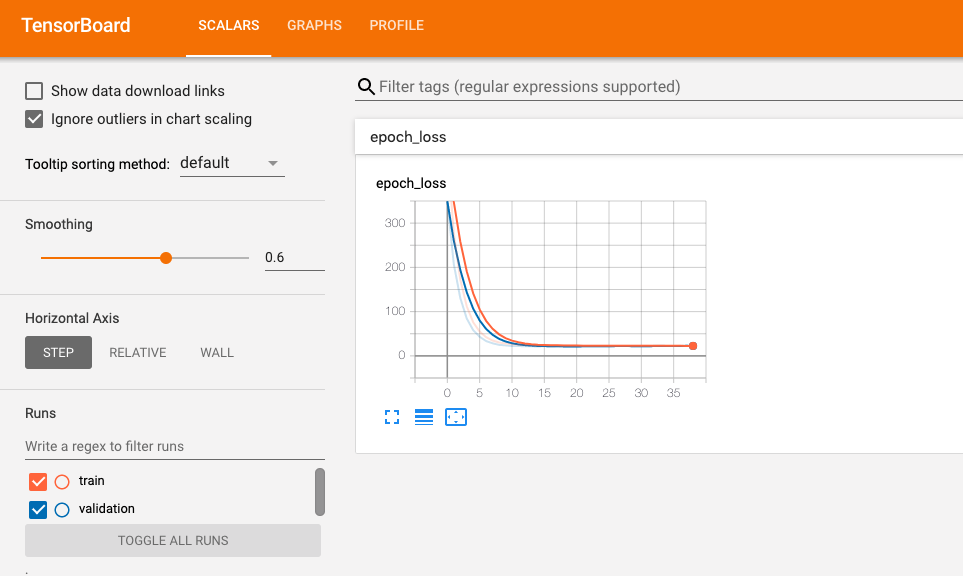This screenshot has height=576, width=963.
Task: Toggle y-axis log scale icon
Action: (424, 417)
